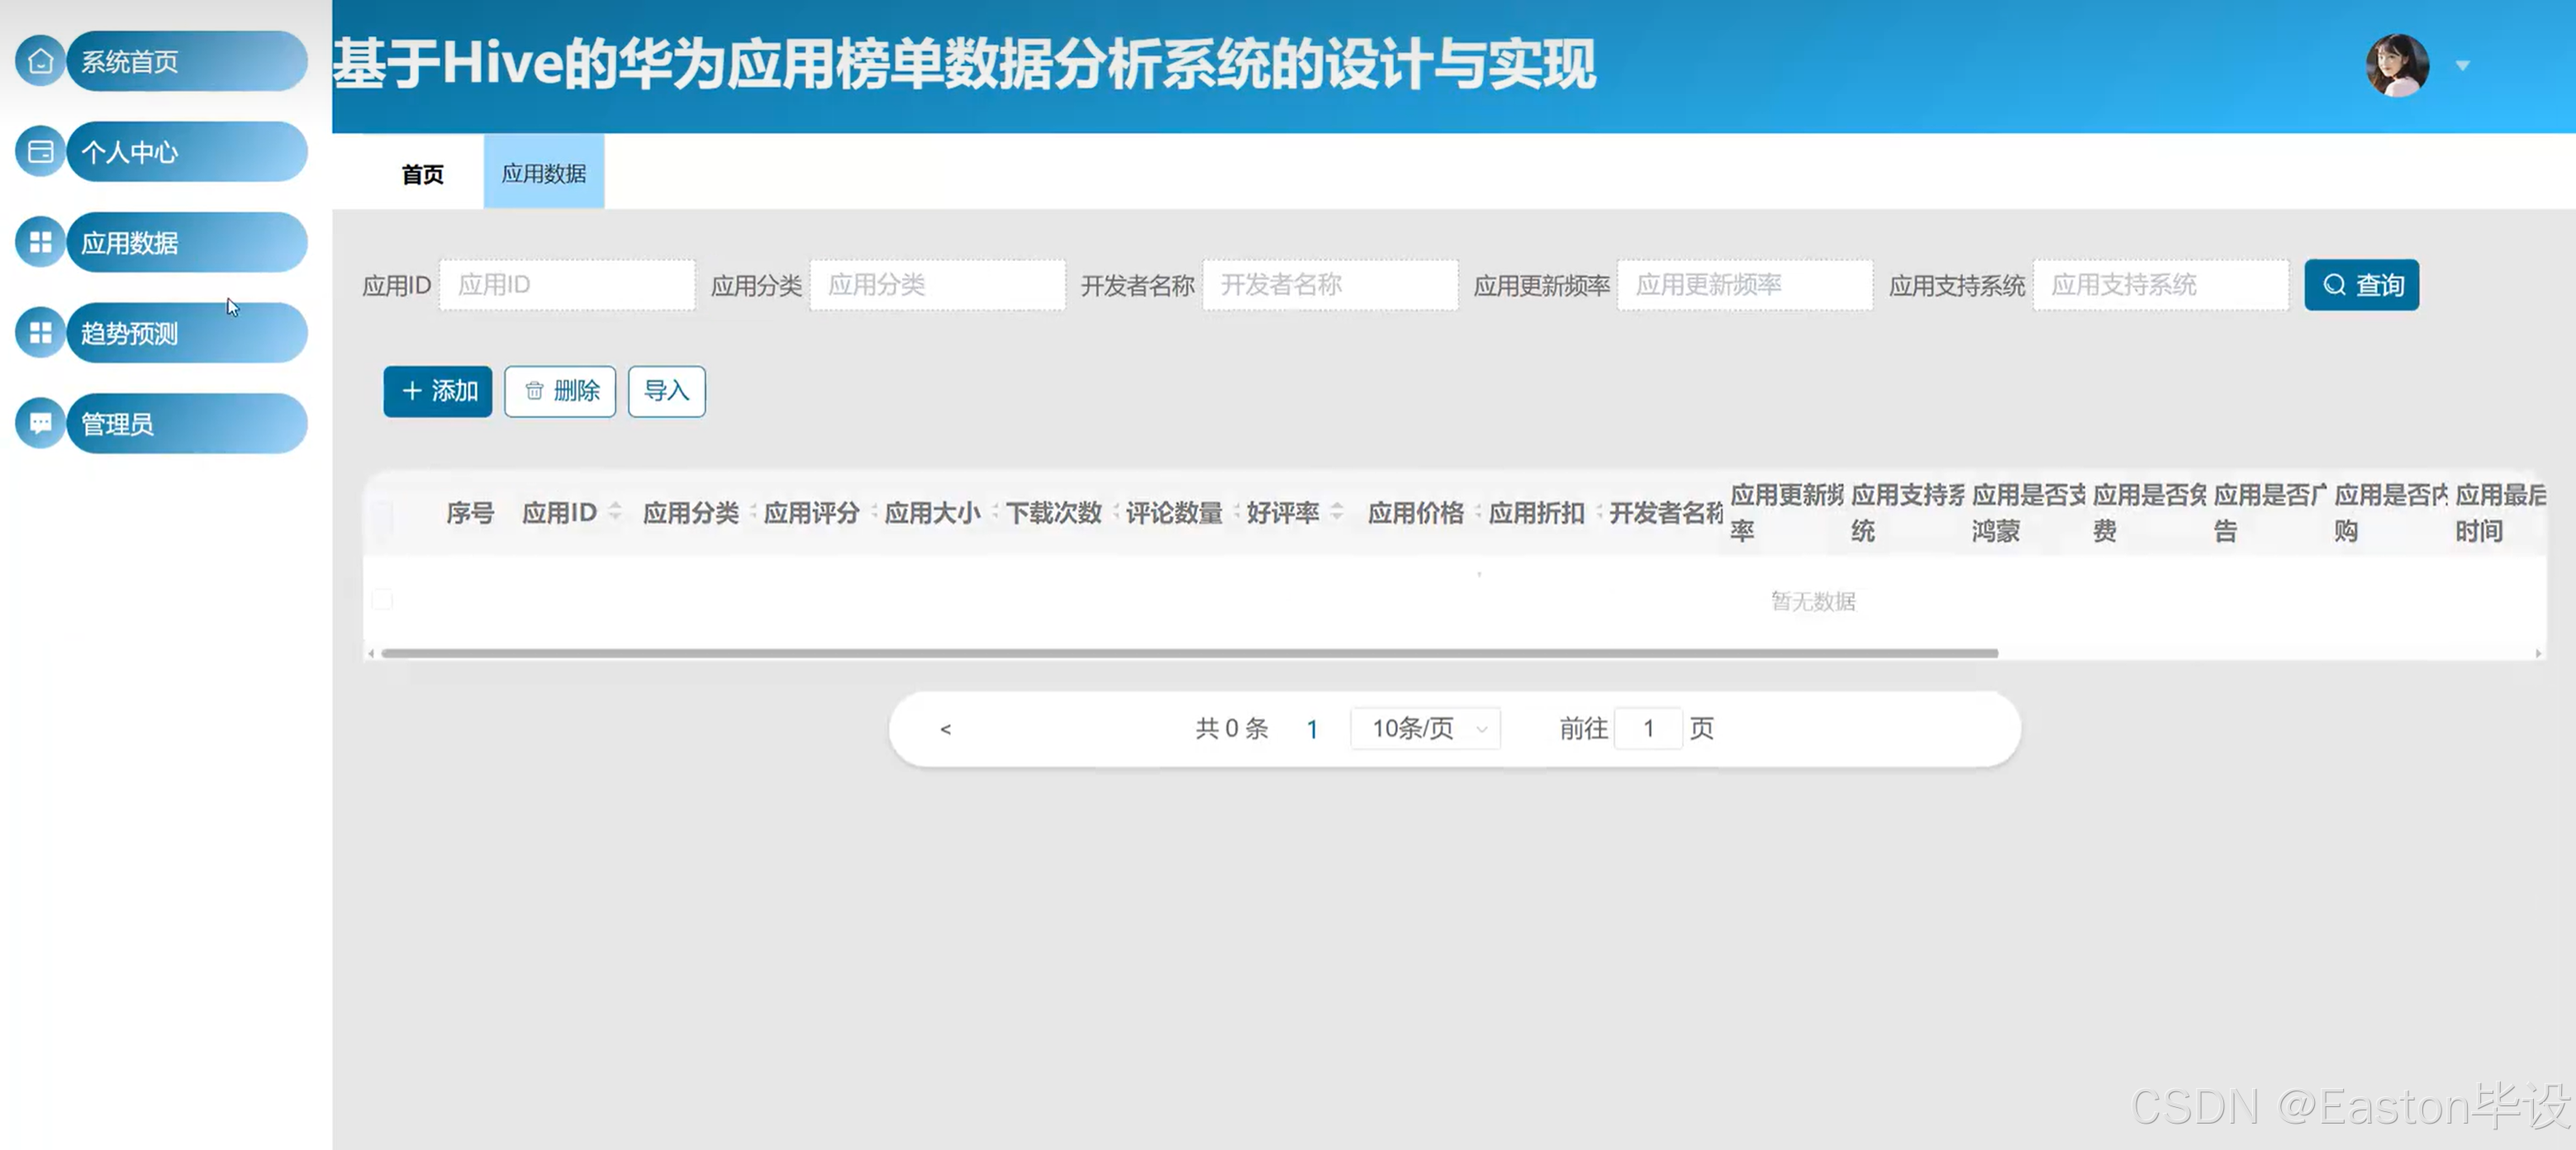Click the 查询 search button
This screenshot has width=2576, height=1150.
[2362, 285]
